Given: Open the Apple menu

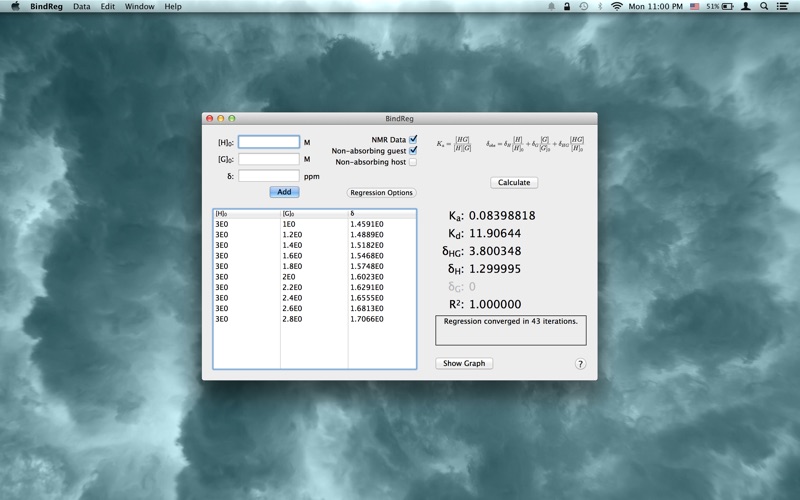Looking at the screenshot, I should coord(15,6).
